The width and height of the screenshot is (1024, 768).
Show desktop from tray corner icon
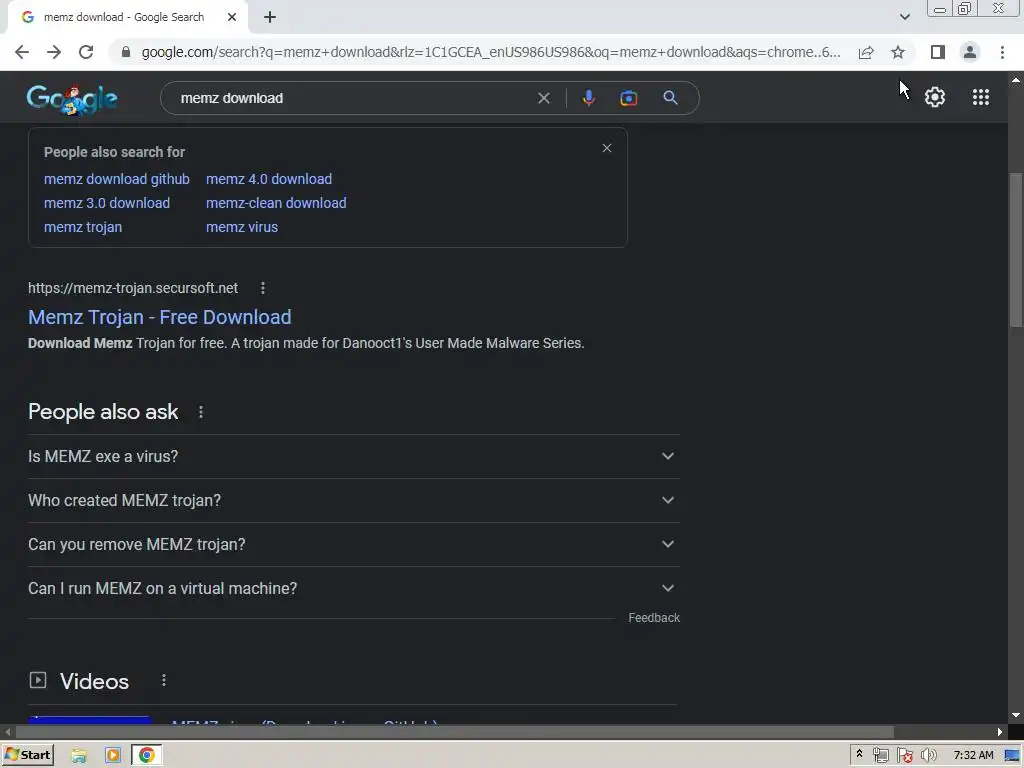click(x=1013, y=756)
